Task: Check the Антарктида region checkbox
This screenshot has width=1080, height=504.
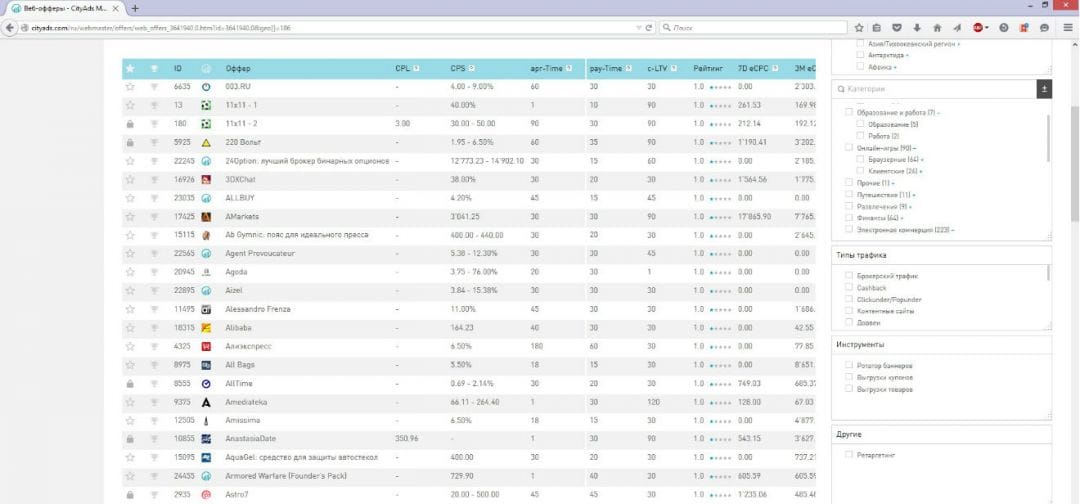Action: 860,55
